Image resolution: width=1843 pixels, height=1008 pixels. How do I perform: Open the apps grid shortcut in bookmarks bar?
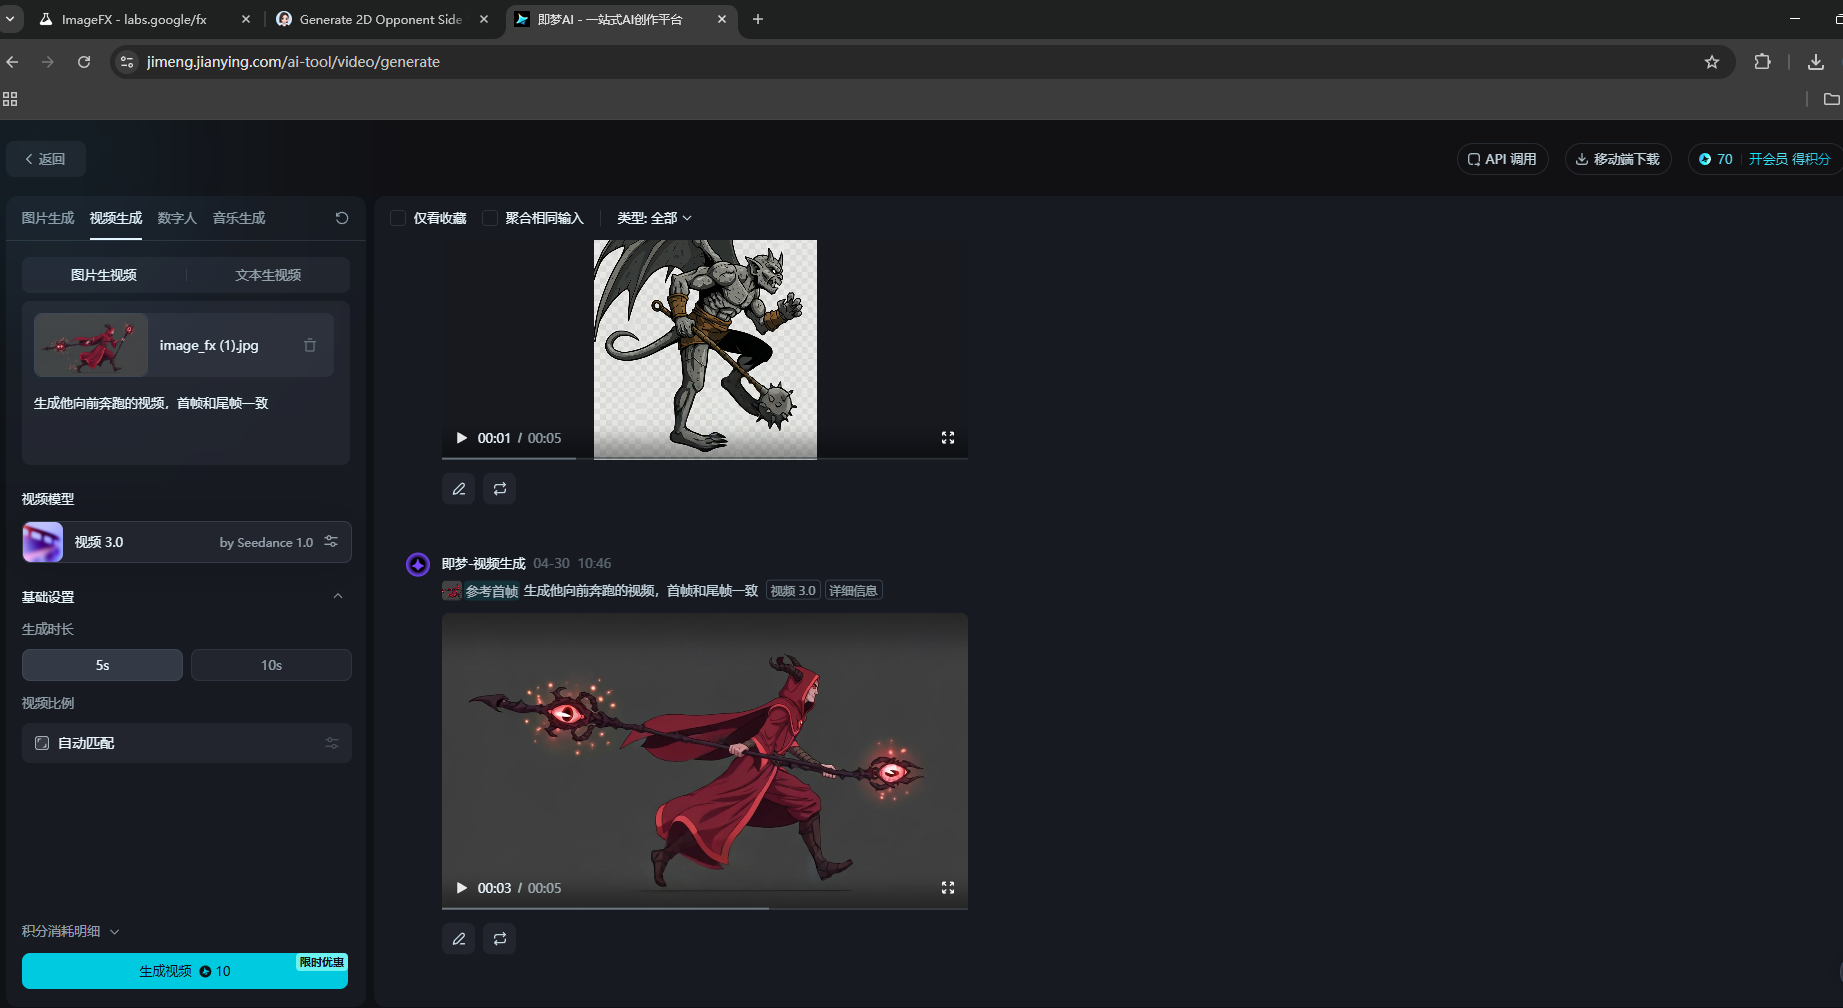[10, 99]
